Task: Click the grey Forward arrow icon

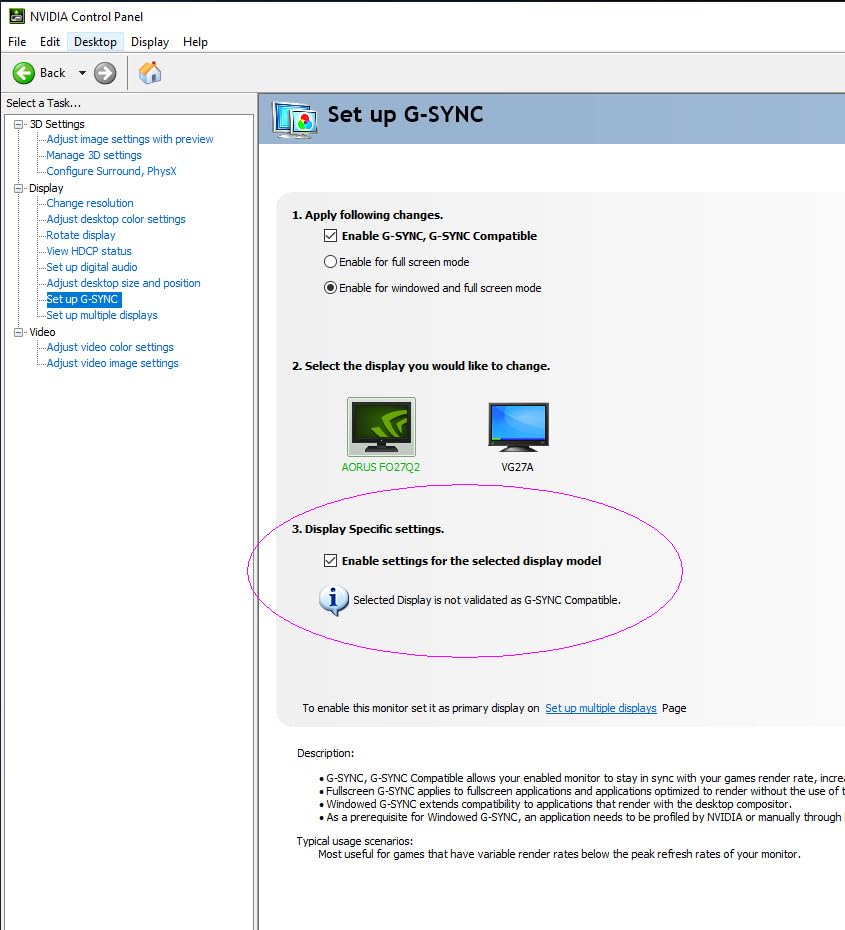Action: tap(105, 73)
